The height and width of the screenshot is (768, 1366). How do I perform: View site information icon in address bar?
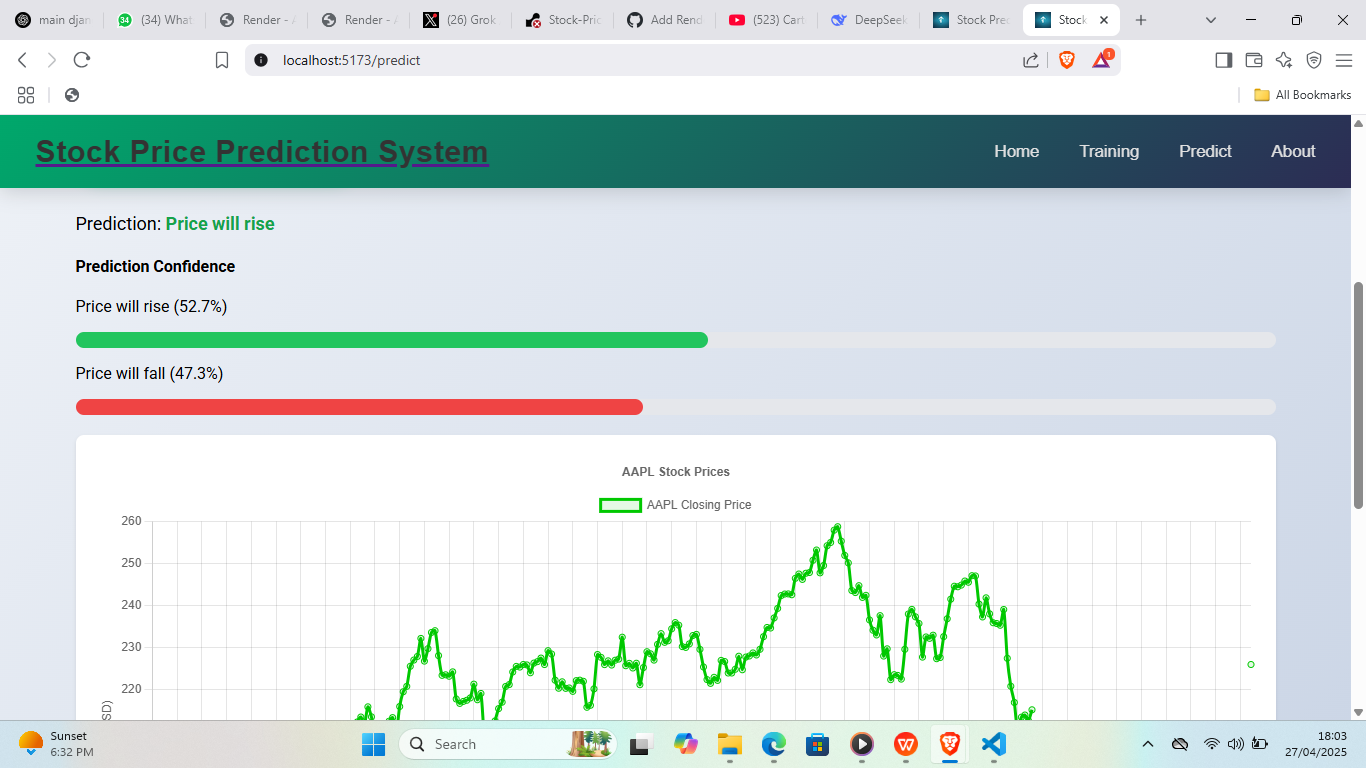(262, 60)
